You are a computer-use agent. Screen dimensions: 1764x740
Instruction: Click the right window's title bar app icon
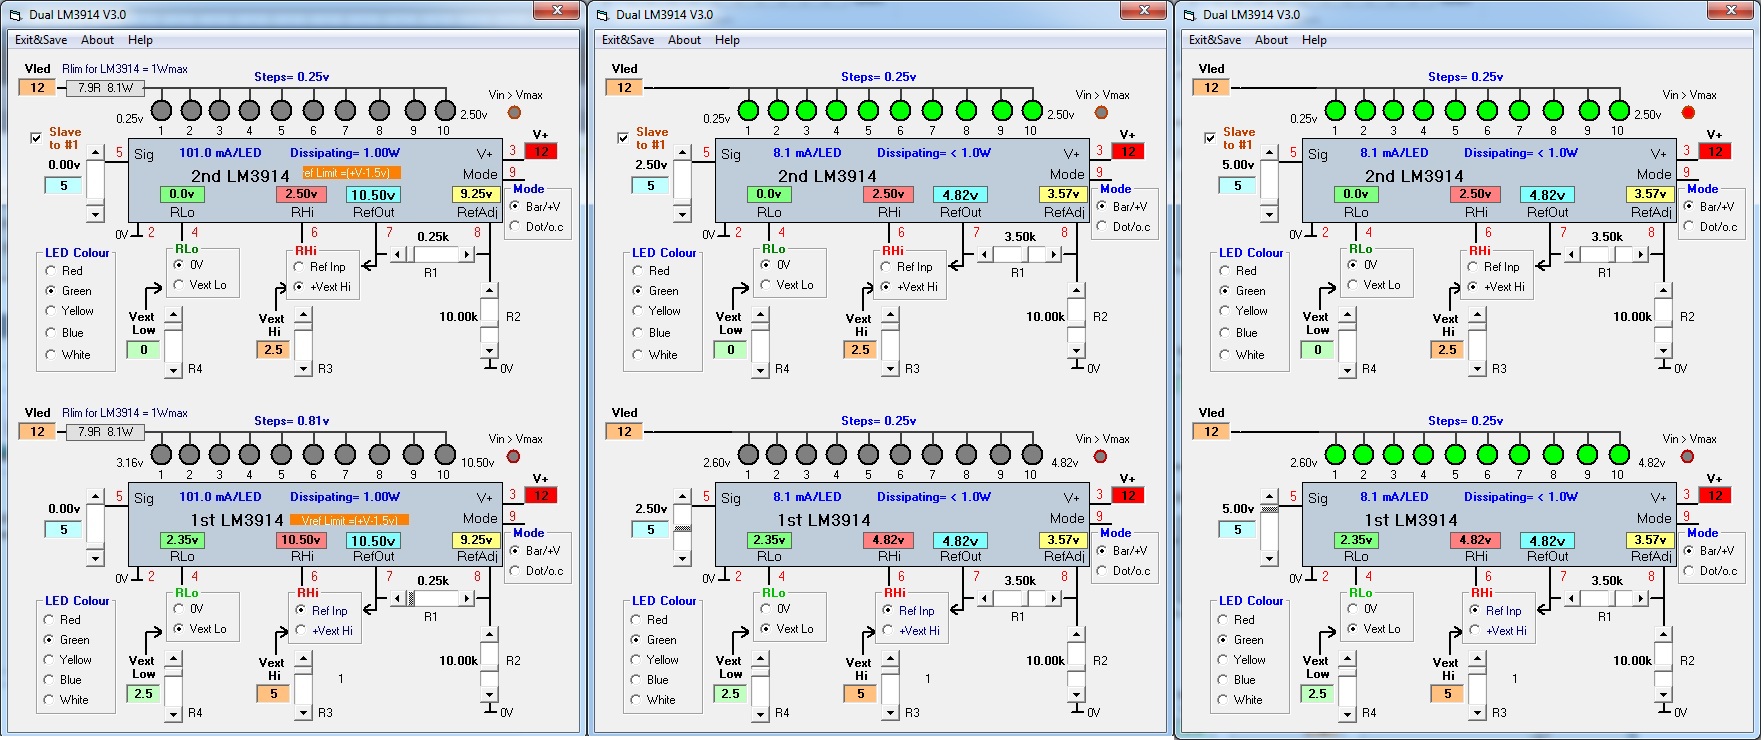pyautogui.click(x=1189, y=15)
